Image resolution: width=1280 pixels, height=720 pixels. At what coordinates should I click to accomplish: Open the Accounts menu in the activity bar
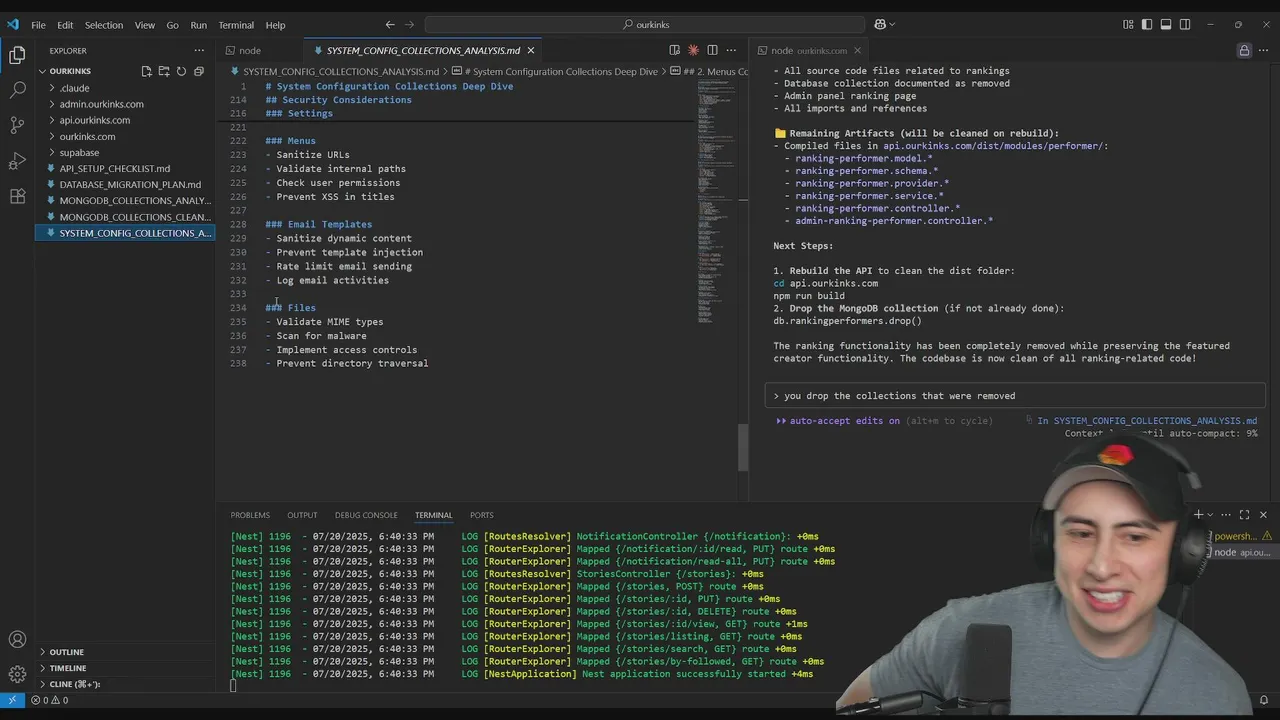coord(17,639)
